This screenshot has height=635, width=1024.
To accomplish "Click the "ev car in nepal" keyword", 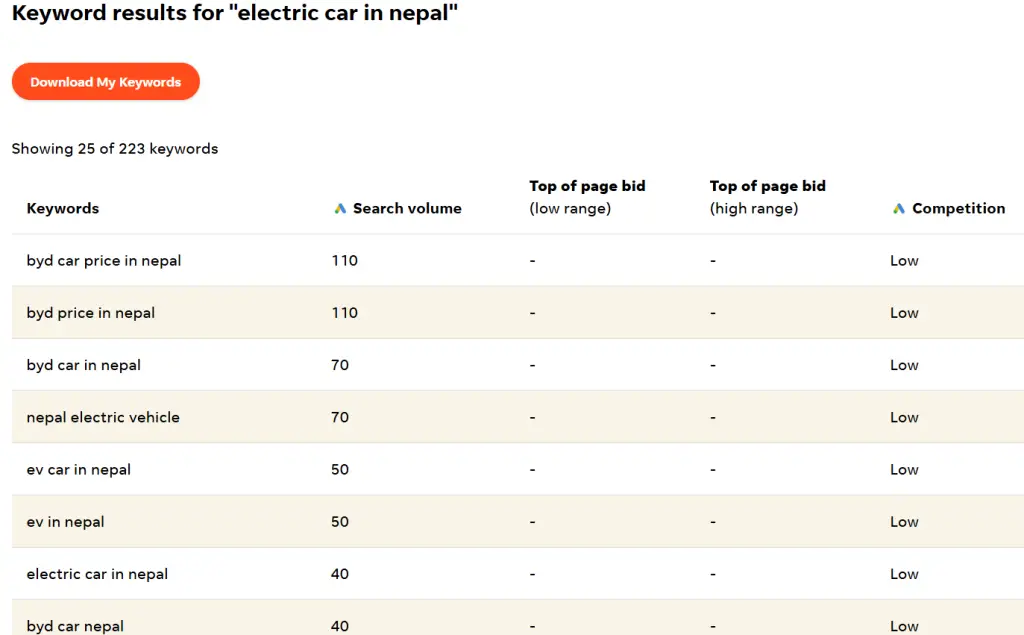I will pos(79,469).
